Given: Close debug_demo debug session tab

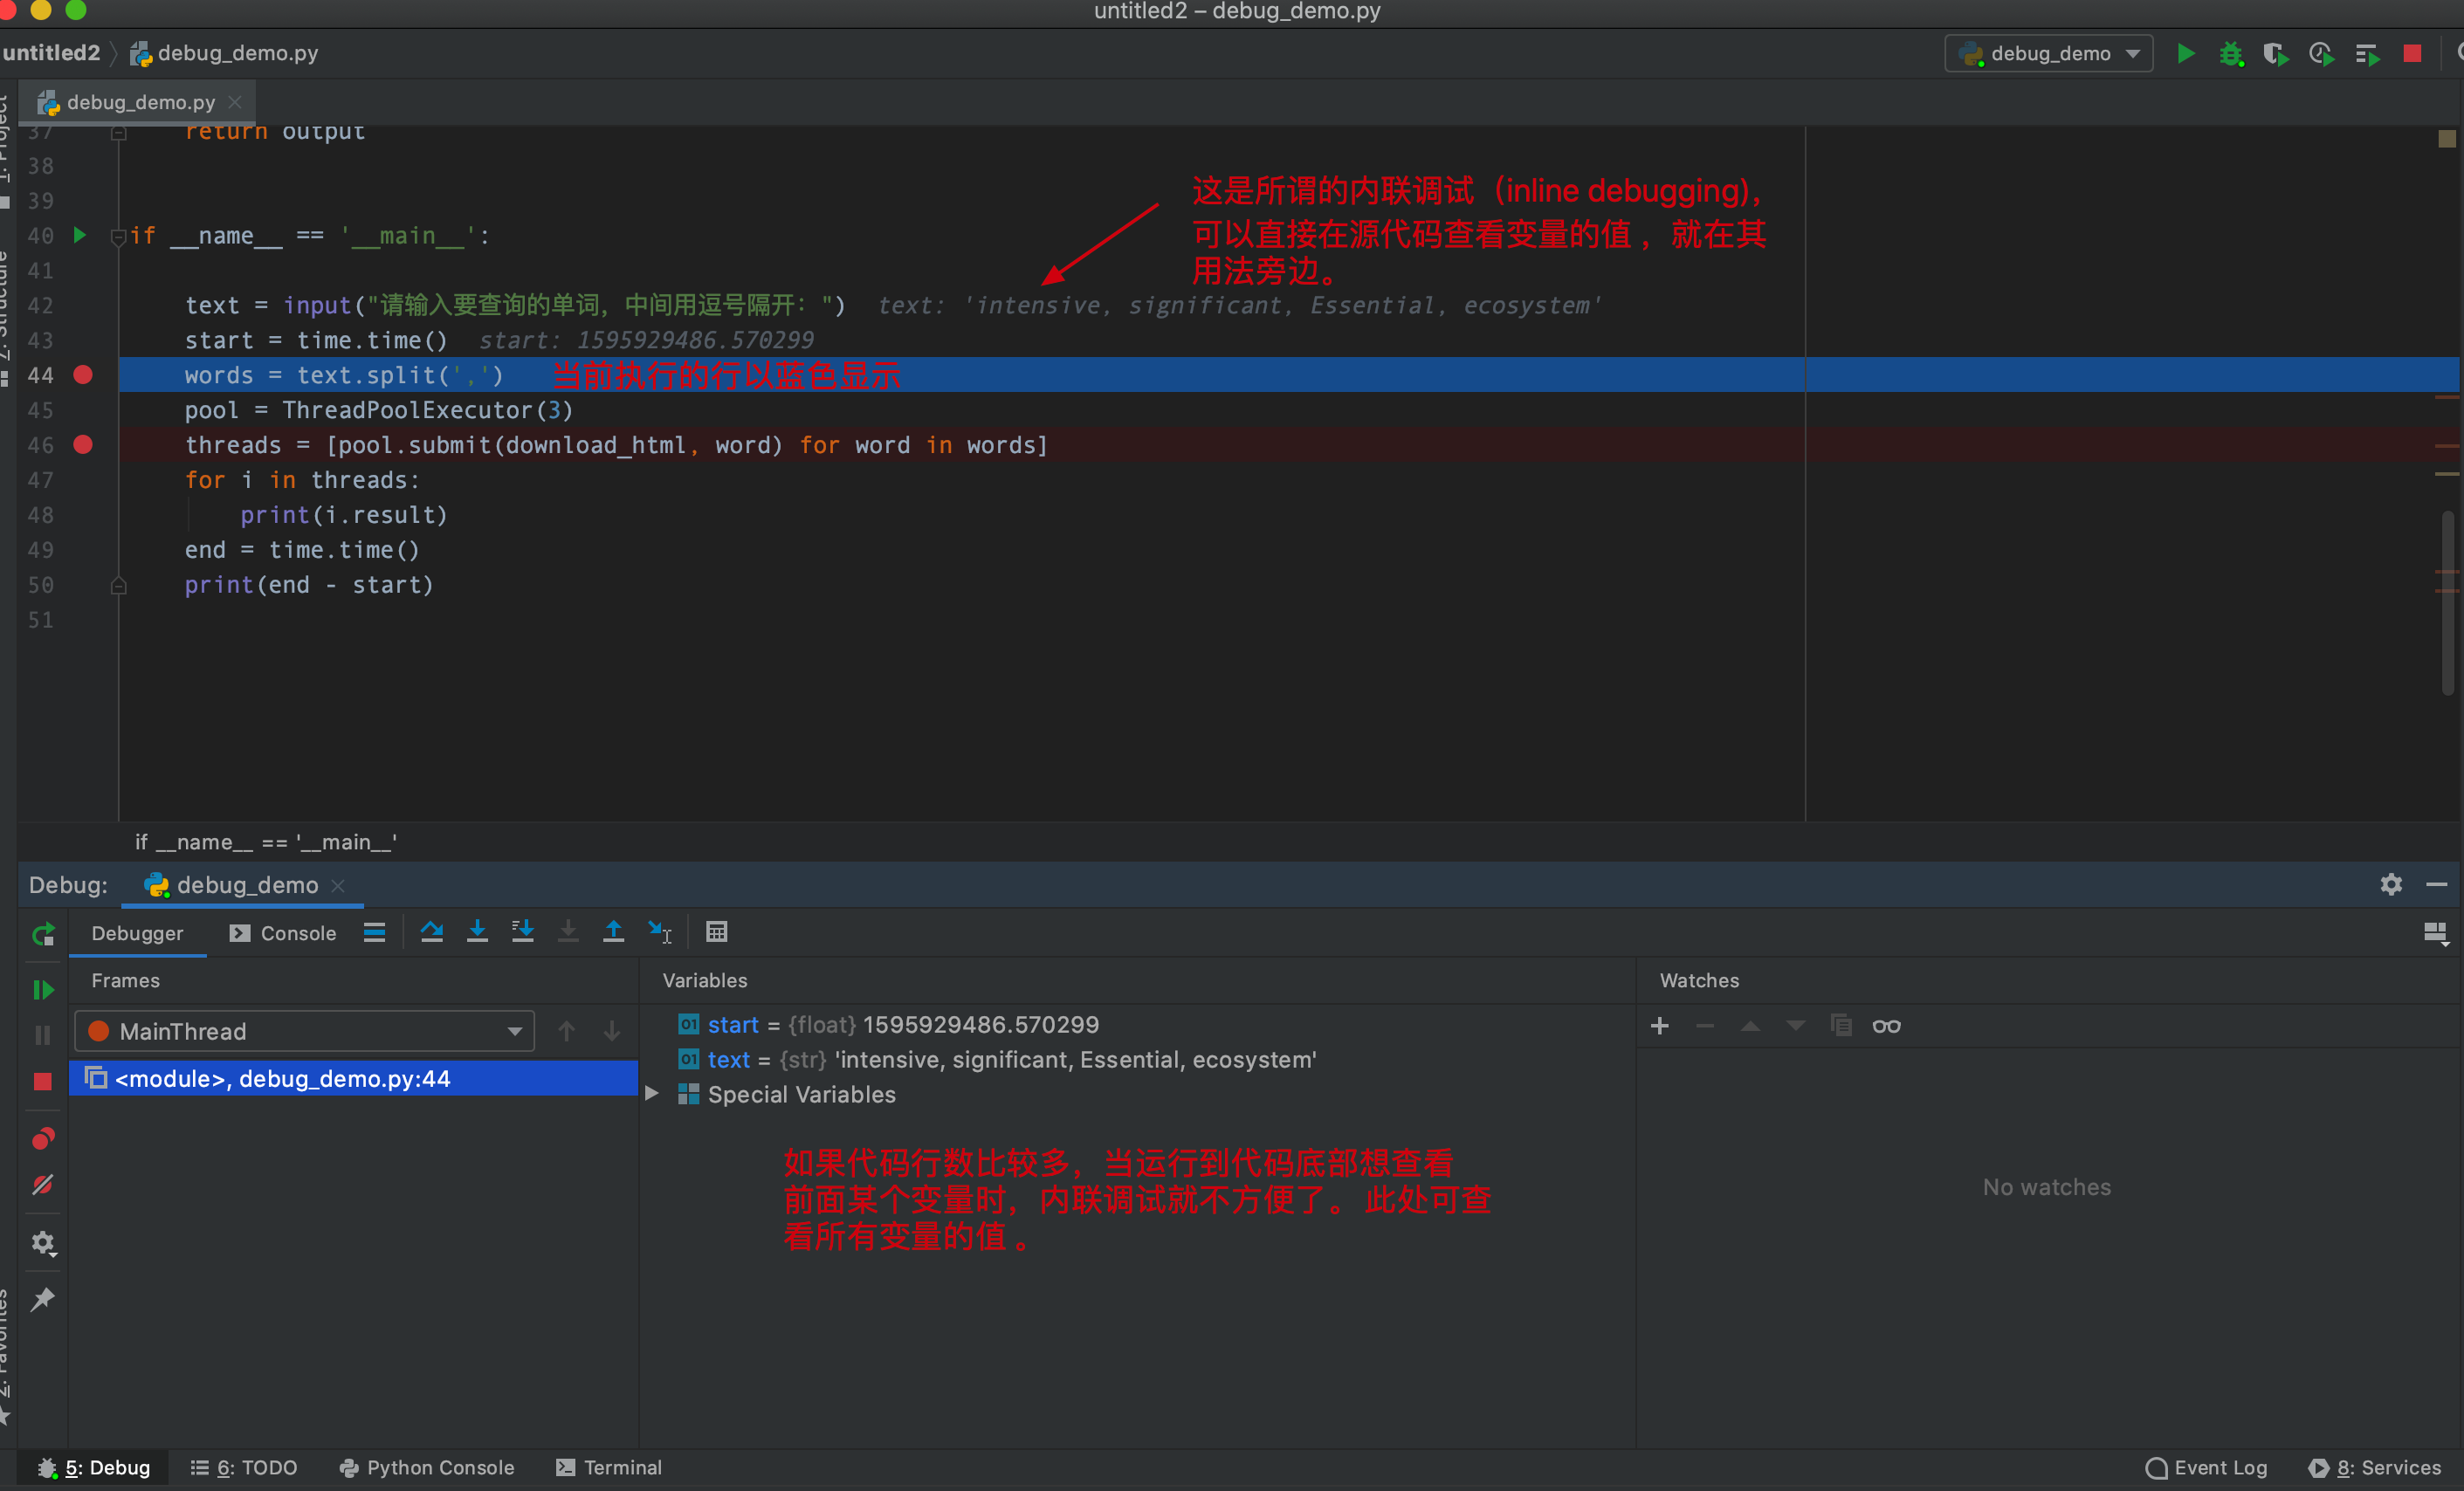Looking at the screenshot, I should point(338,886).
